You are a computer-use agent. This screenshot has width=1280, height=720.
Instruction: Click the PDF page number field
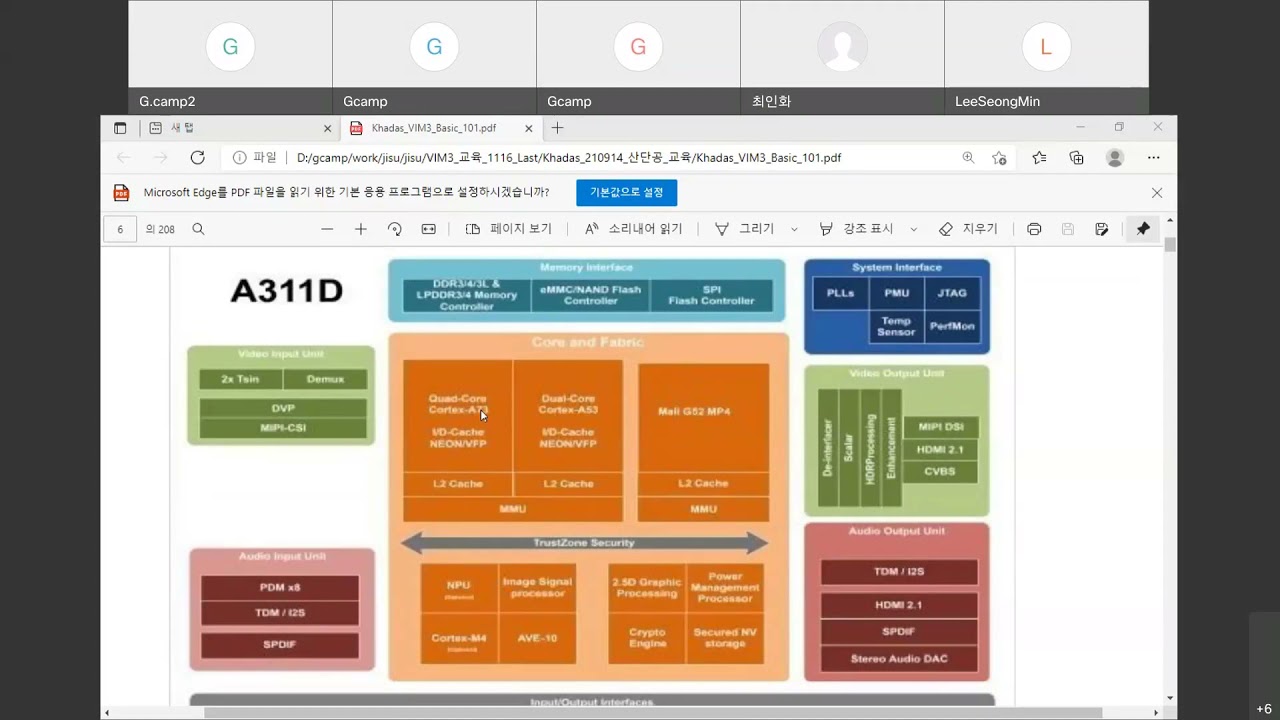(120, 229)
